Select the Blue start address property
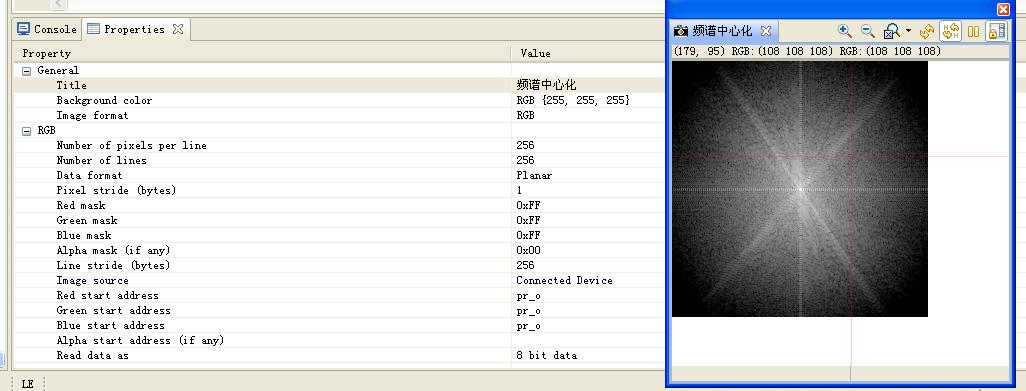 point(111,326)
